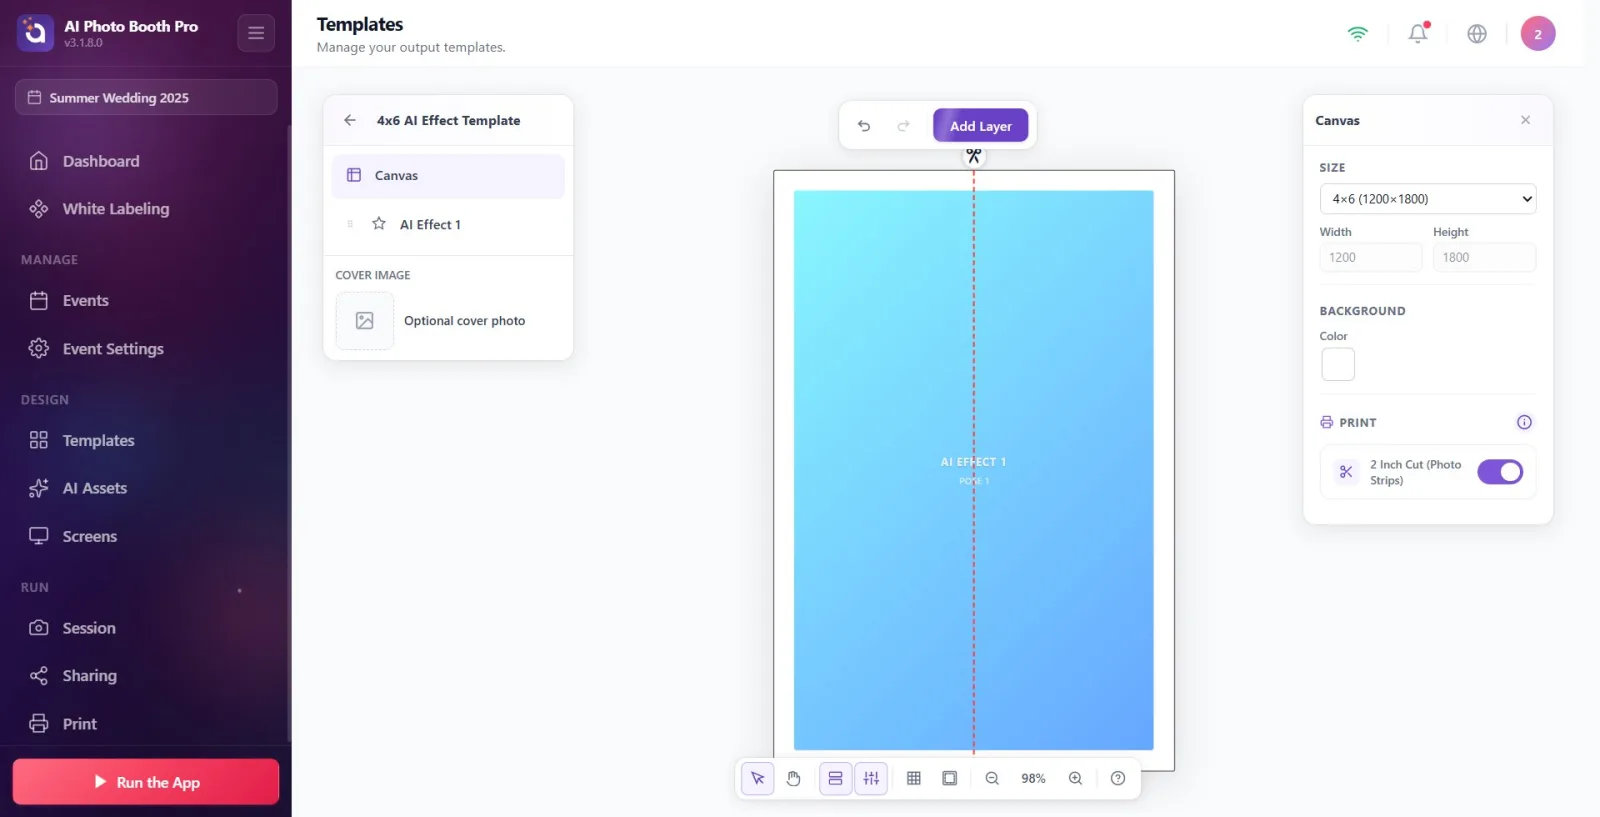Toggle the grid overlay icon
1600x817 pixels.
pyautogui.click(x=914, y=778)
